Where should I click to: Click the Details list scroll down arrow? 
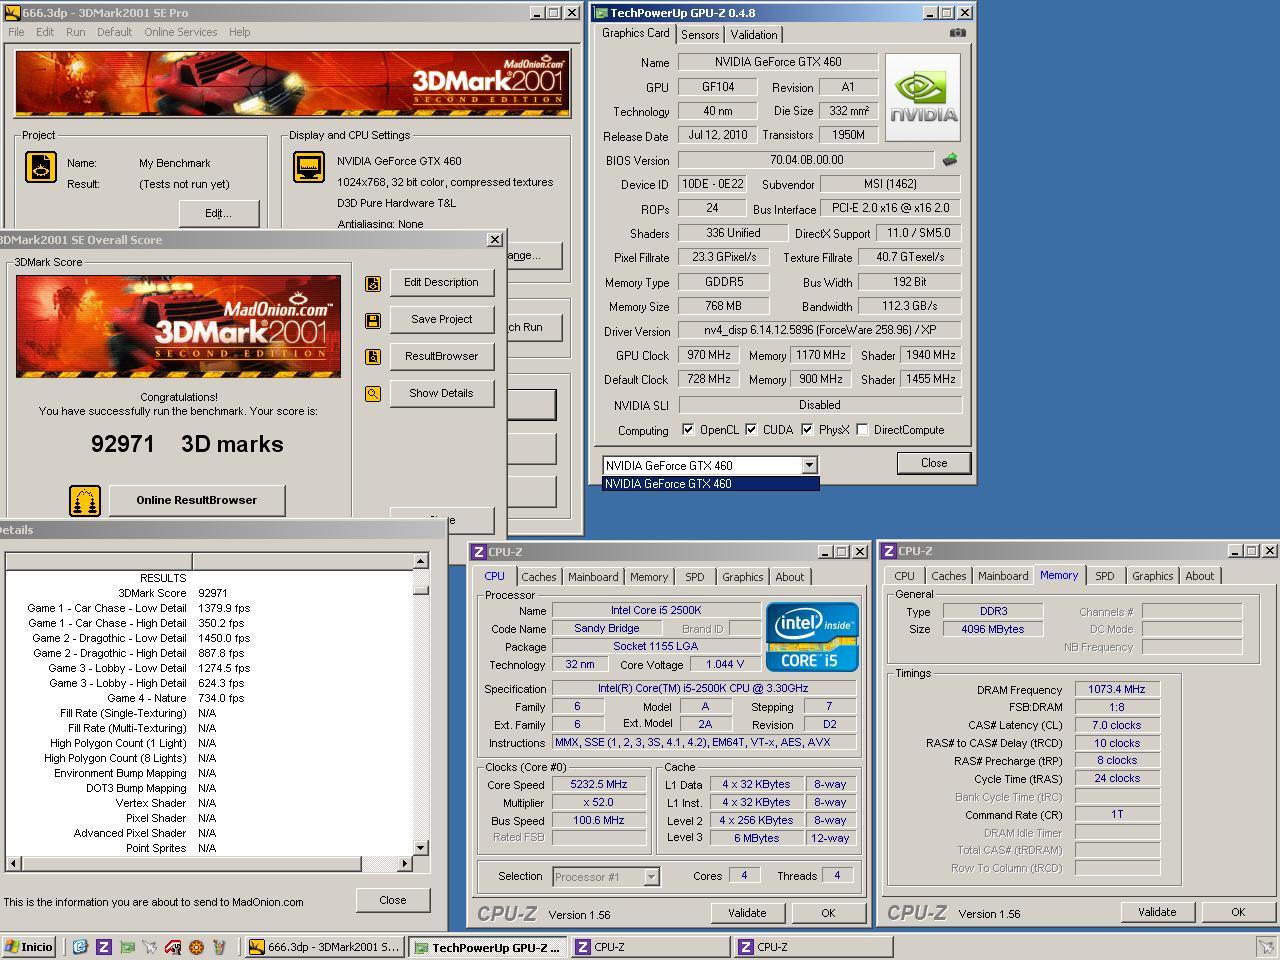click(x=420, y=848)
